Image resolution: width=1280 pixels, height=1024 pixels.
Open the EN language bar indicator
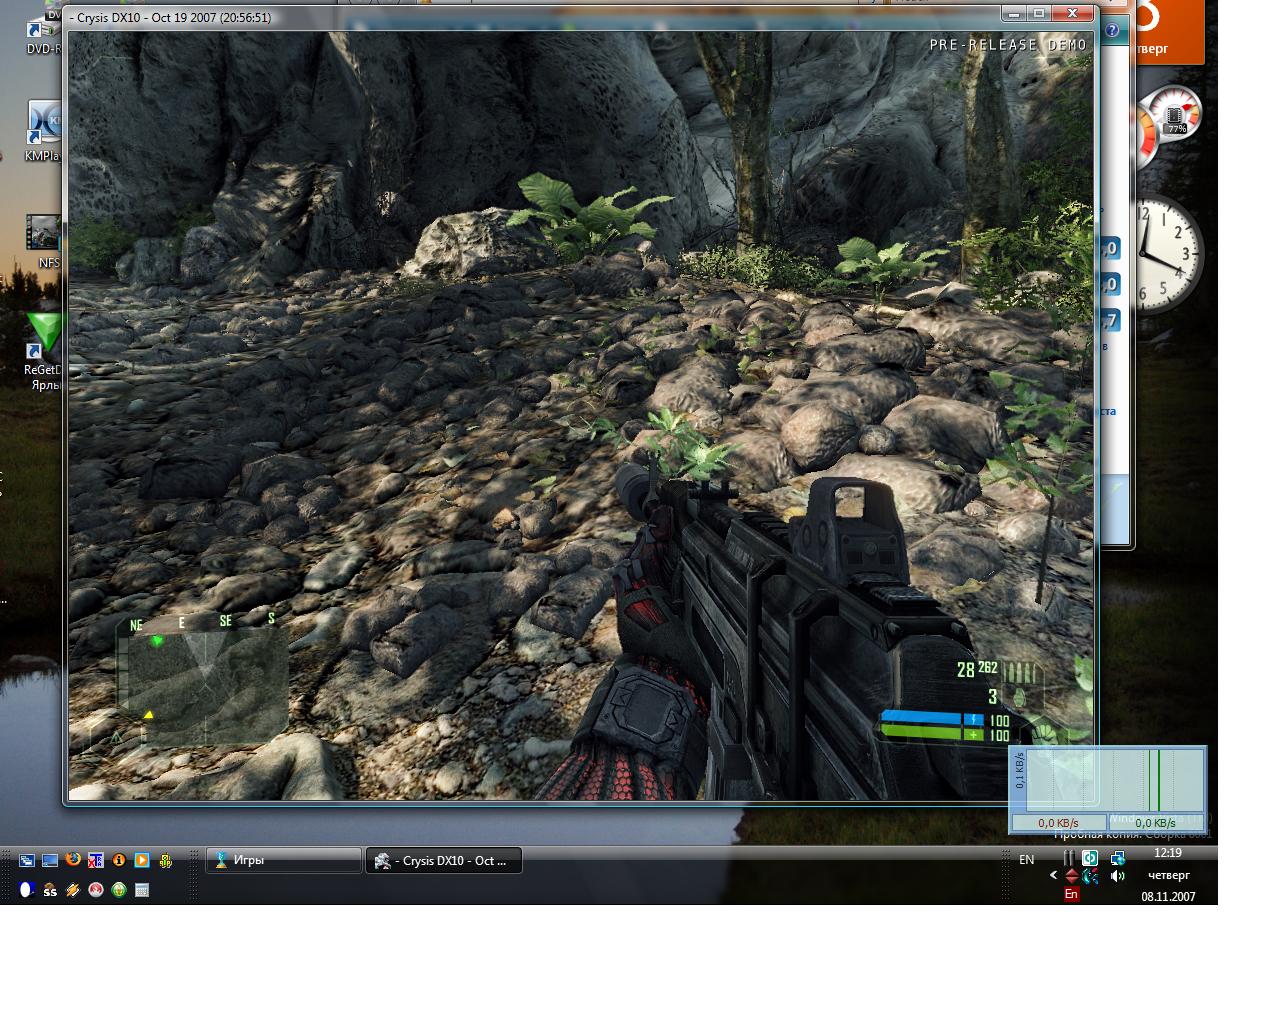[1026, 860]
